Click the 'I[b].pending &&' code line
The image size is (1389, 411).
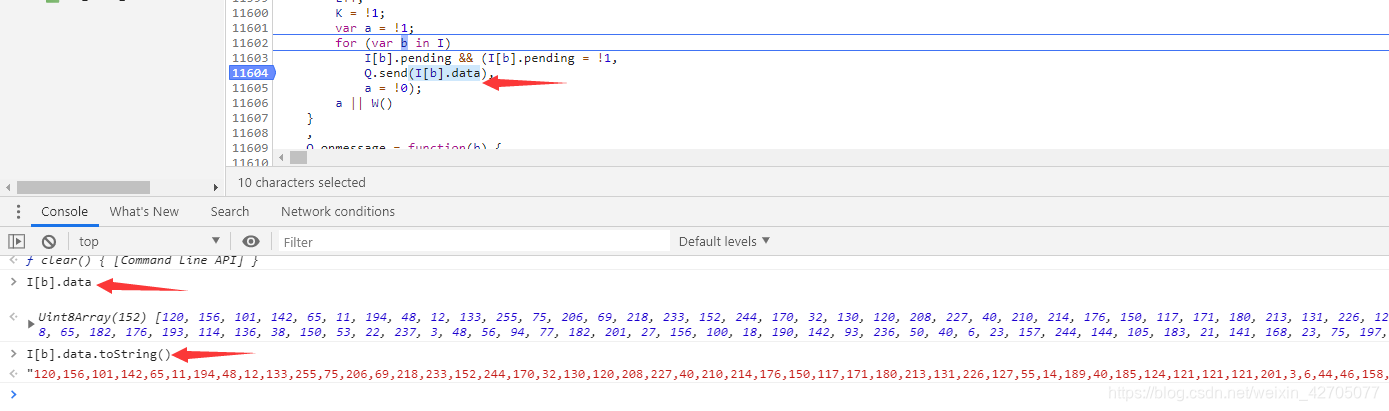coord(491,58)
